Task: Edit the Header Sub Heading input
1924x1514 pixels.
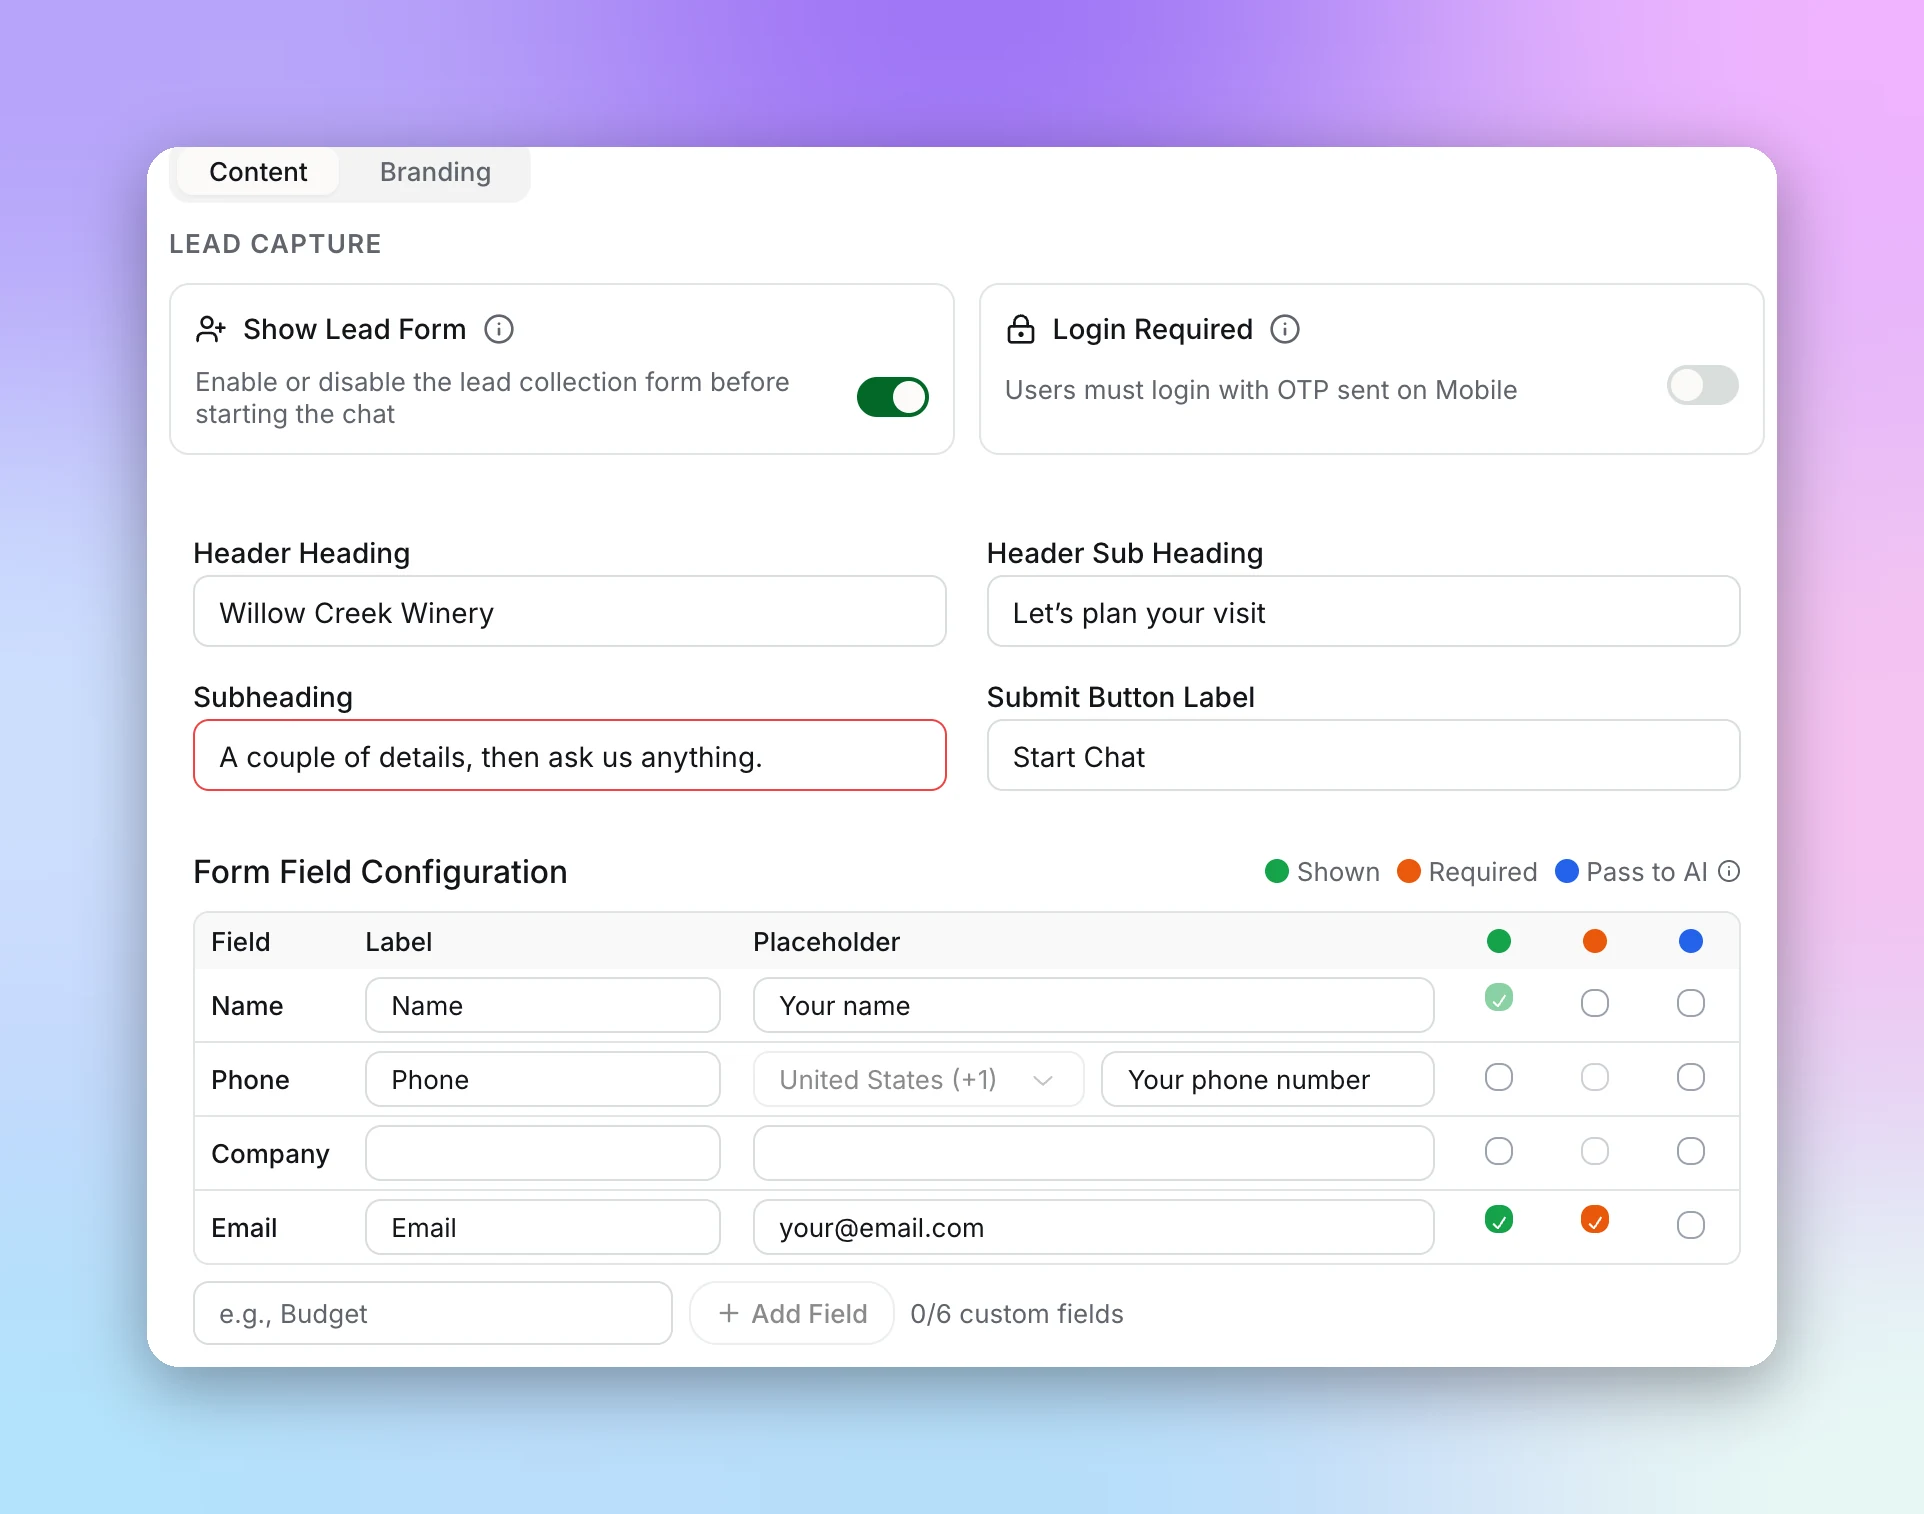Action: tap(1364, 611)
